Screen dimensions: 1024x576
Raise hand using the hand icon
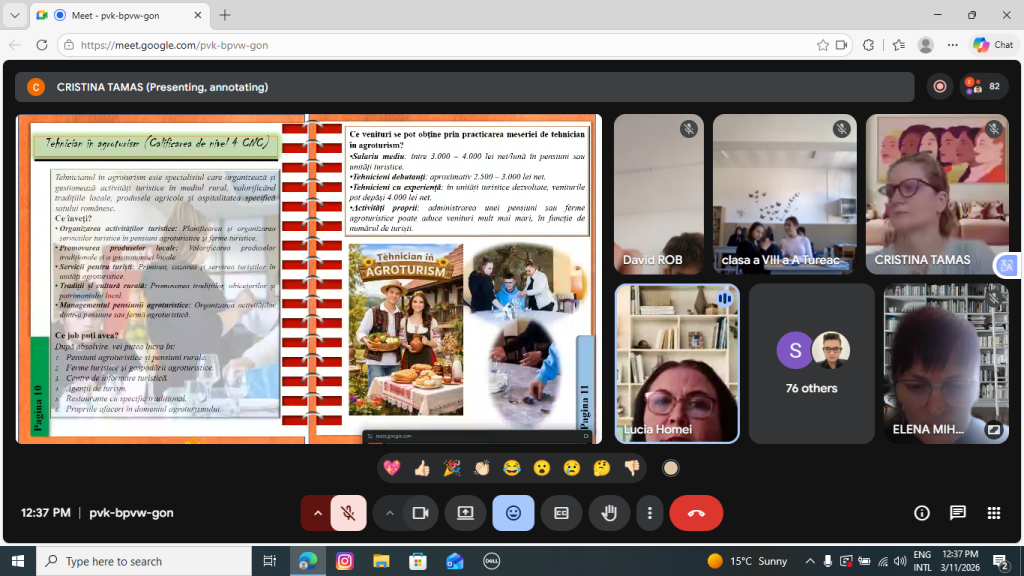pos(609,513)
